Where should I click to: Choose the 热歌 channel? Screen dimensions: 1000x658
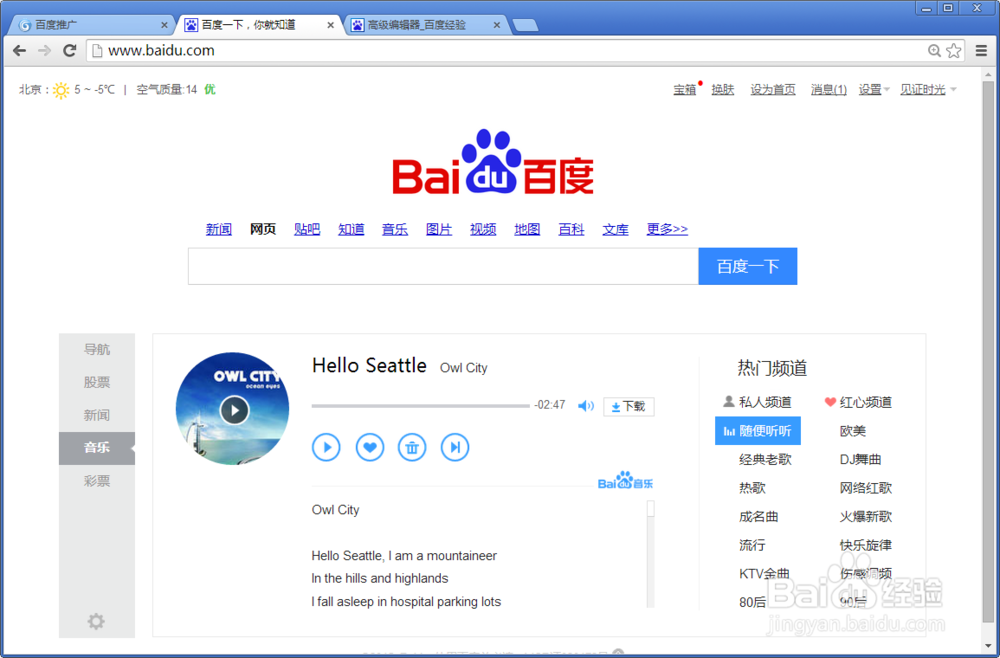[752, 488]
